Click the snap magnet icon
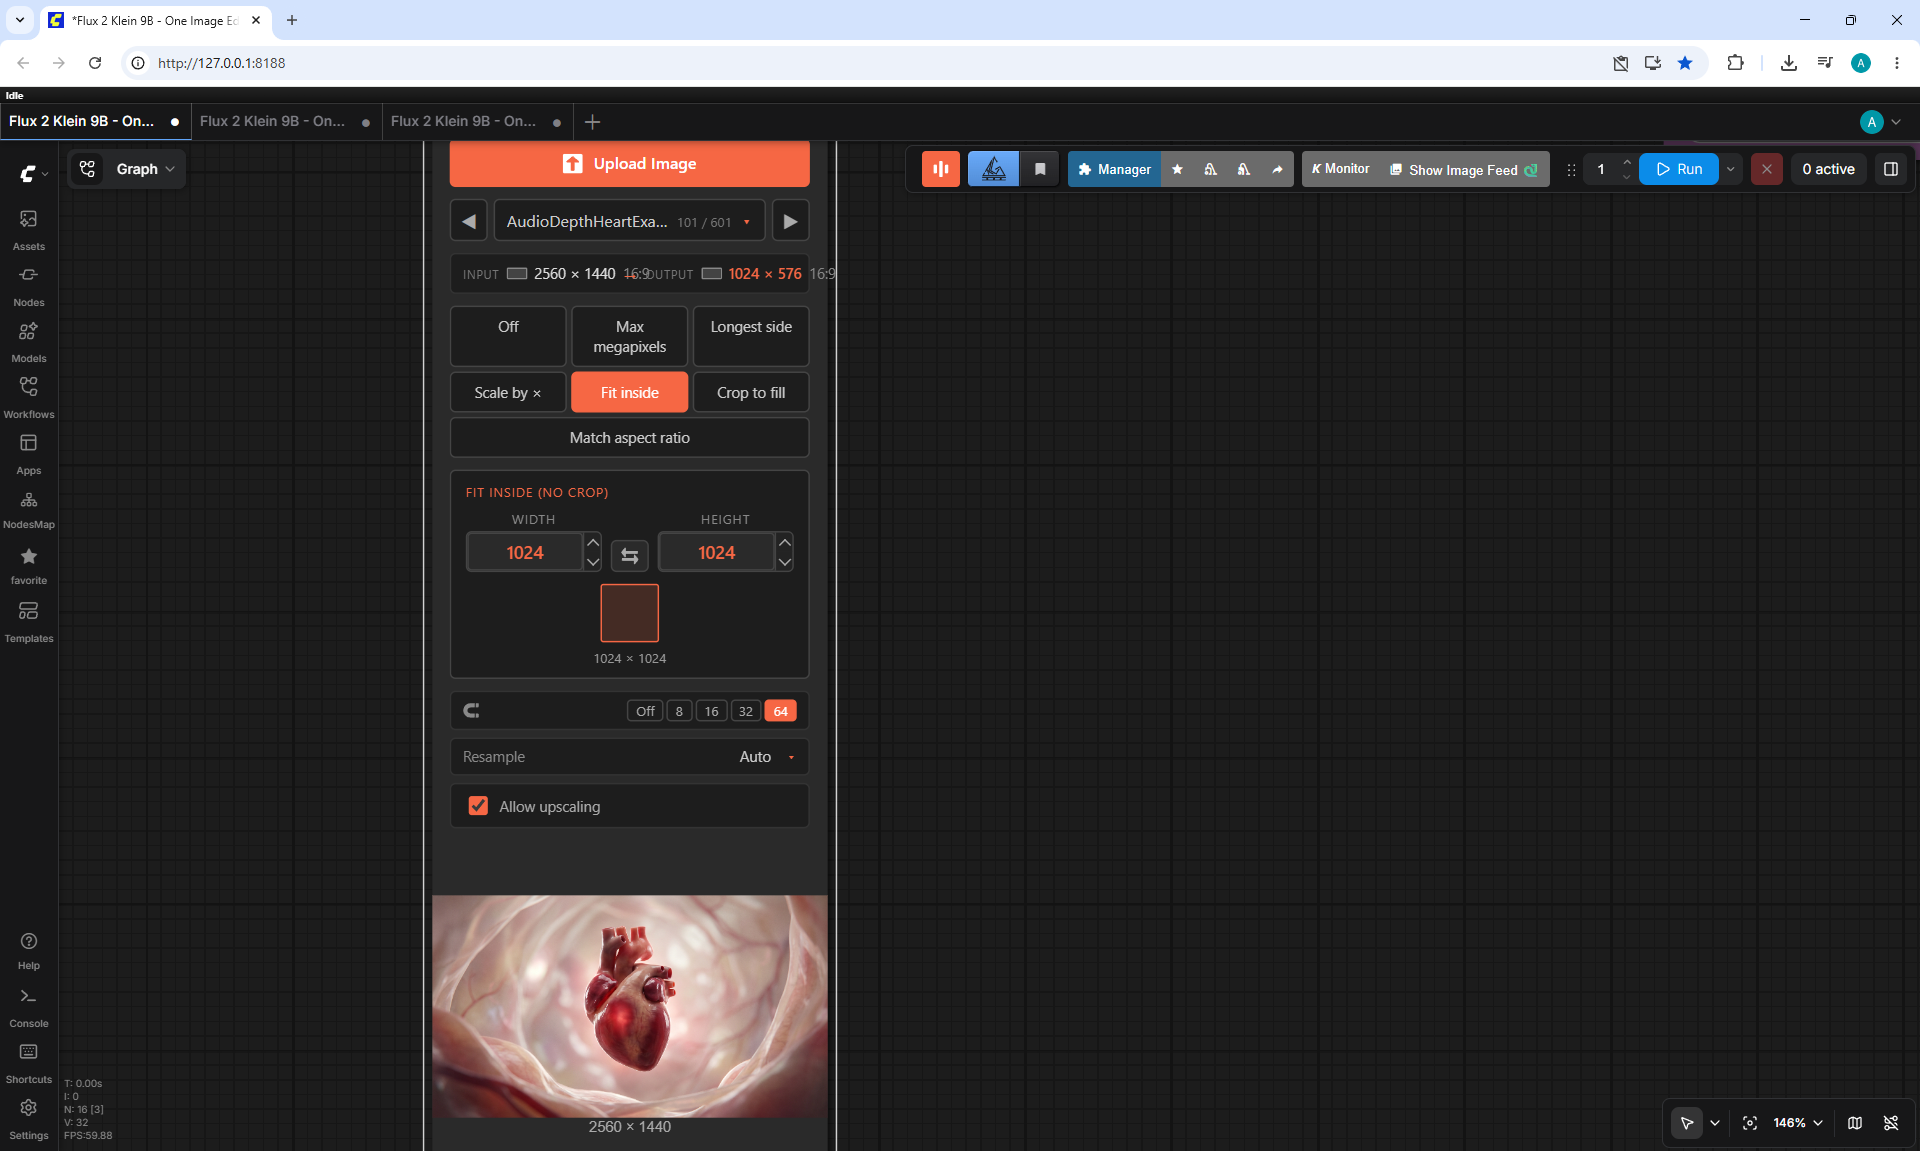This screenshot has height=1151, width=1920. point(472,711)
